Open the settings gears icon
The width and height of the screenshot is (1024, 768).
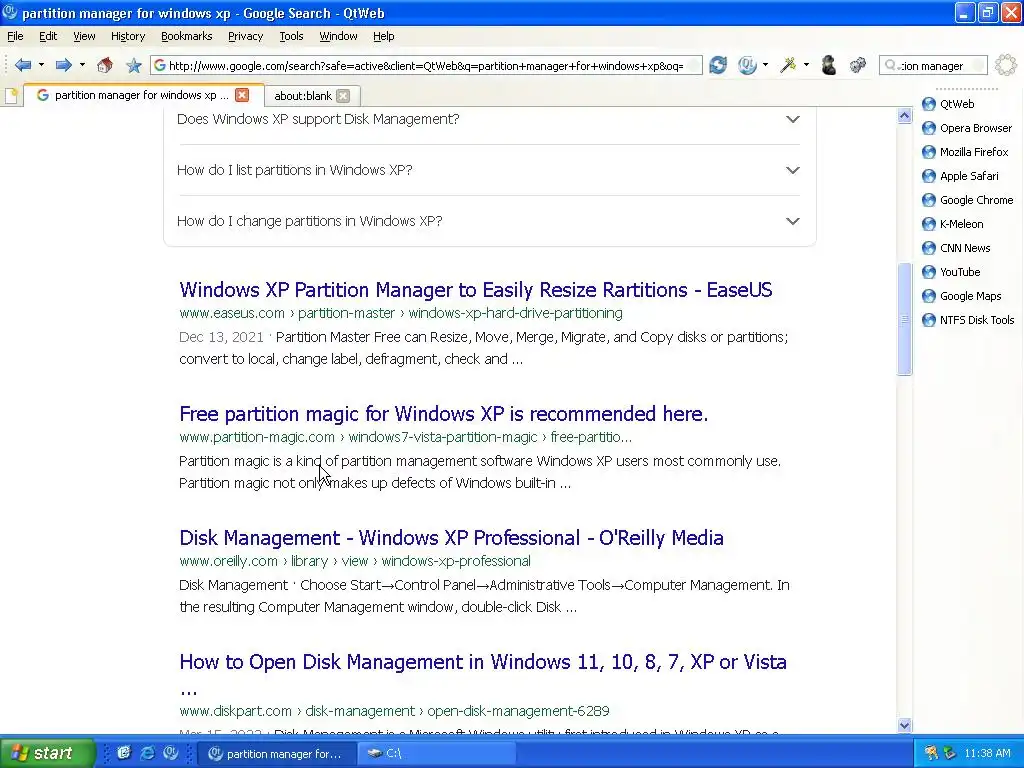pos(857,65)
